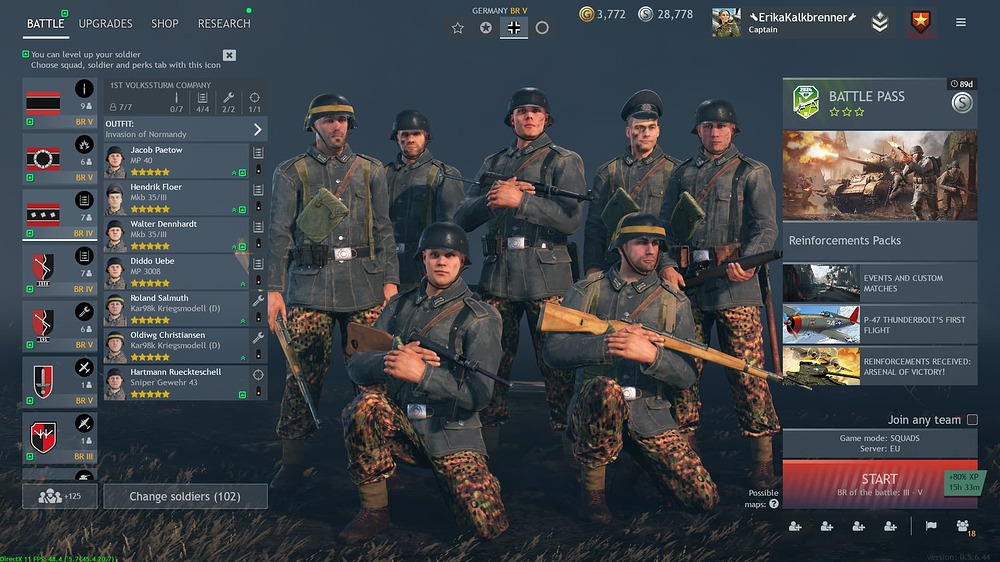Click the first invite friend slot icon

coord(795,526)
